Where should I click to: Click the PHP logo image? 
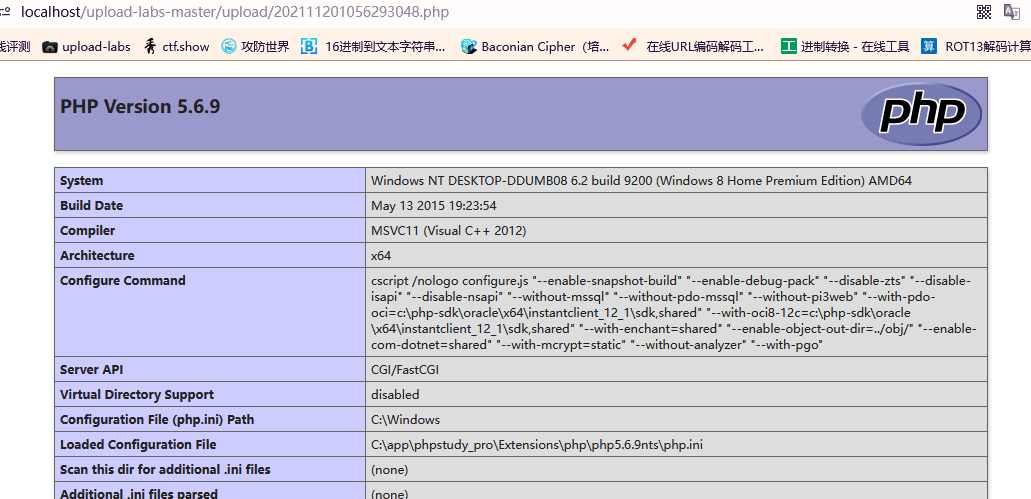pyautogui.click(x=921, y=114)
